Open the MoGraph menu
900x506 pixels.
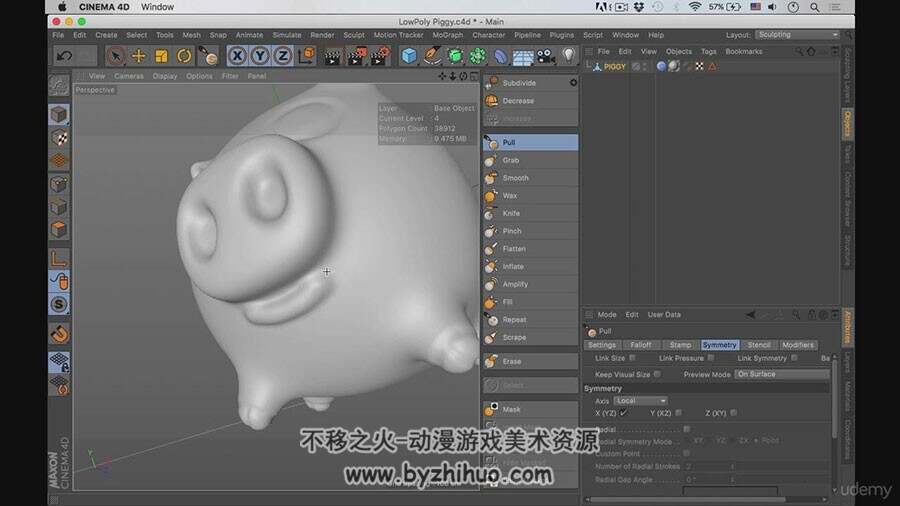(447, 35)
